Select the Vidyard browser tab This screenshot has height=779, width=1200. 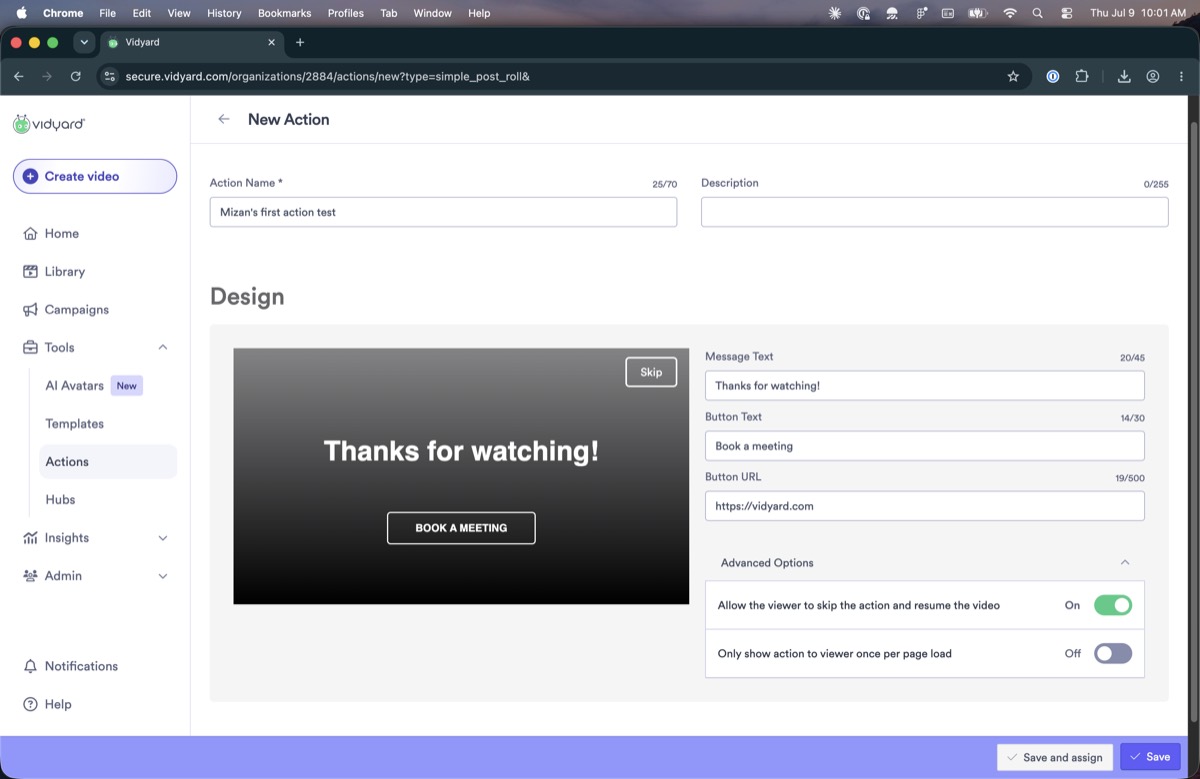click(190, 42)
